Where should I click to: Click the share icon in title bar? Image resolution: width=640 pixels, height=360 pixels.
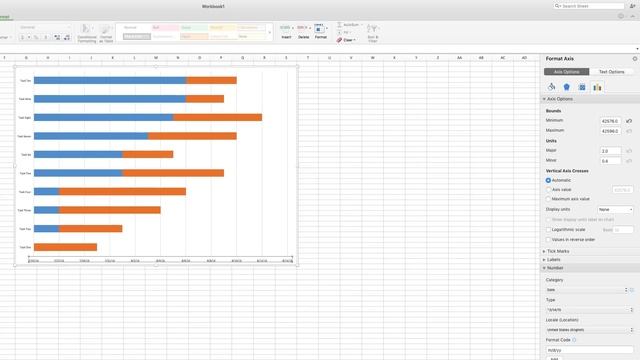click(632, 6)
